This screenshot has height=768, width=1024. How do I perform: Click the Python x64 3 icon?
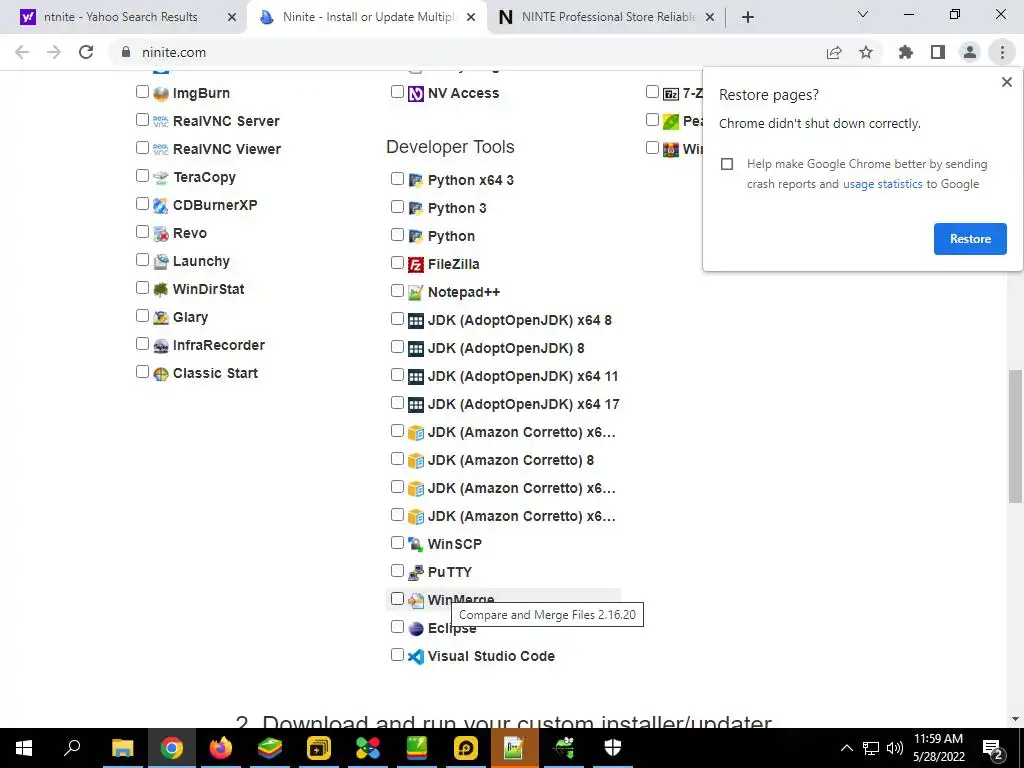[416, 180]
